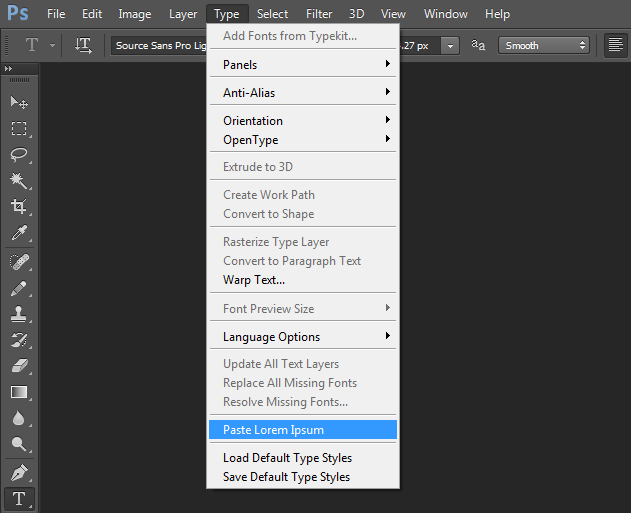The height and width of the screenshot is (513, 631).
Task: Choose Warp Text from Type menu
Action: tap(303, 280)
